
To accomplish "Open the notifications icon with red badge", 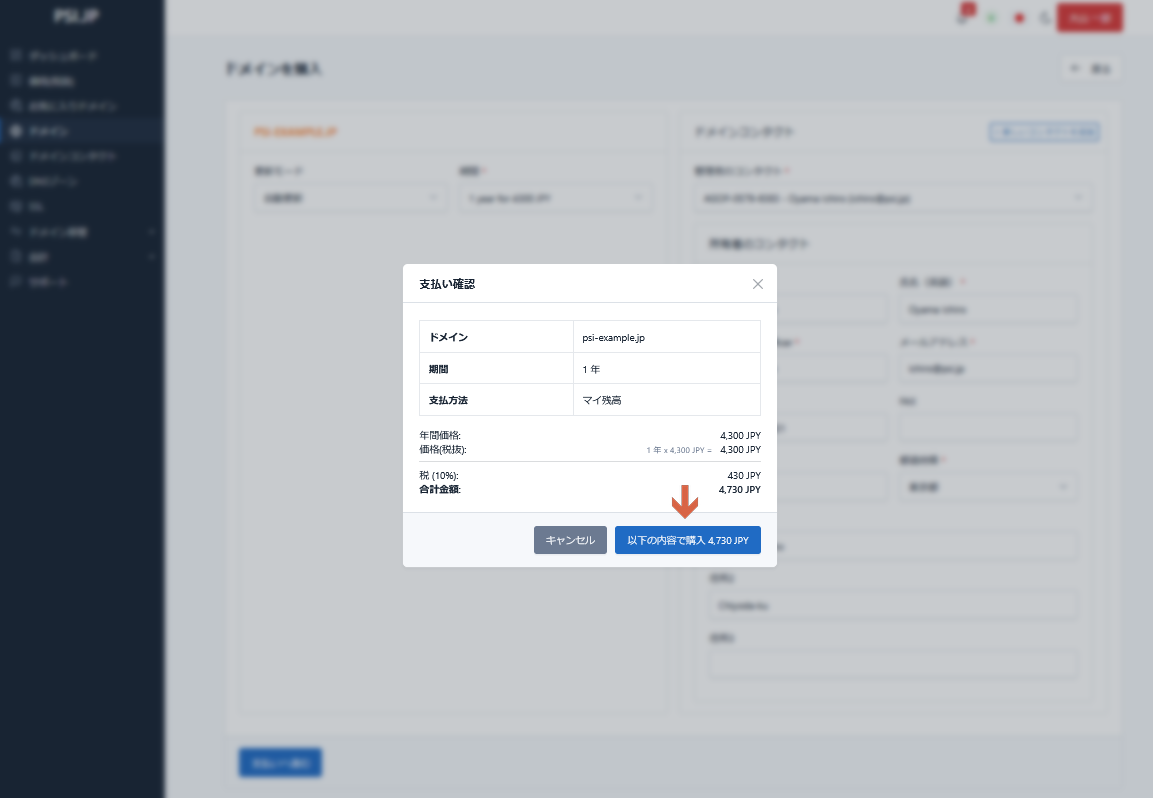I will pos(963,18).
